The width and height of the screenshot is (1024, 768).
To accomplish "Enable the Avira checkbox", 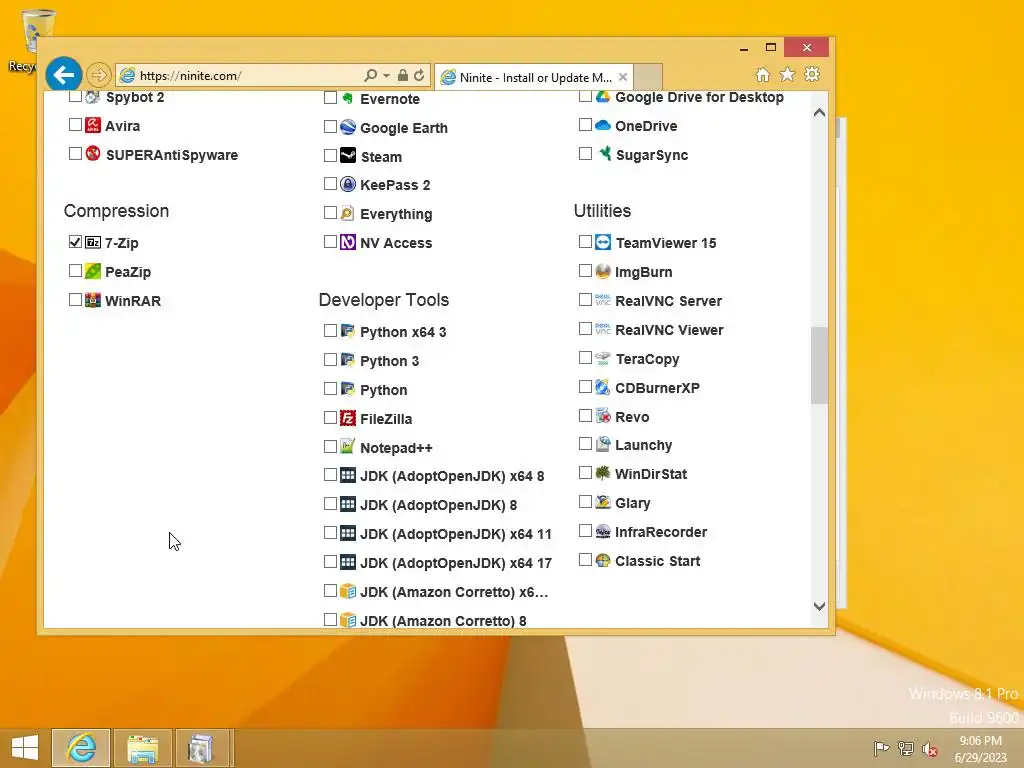I will (75, 124).
